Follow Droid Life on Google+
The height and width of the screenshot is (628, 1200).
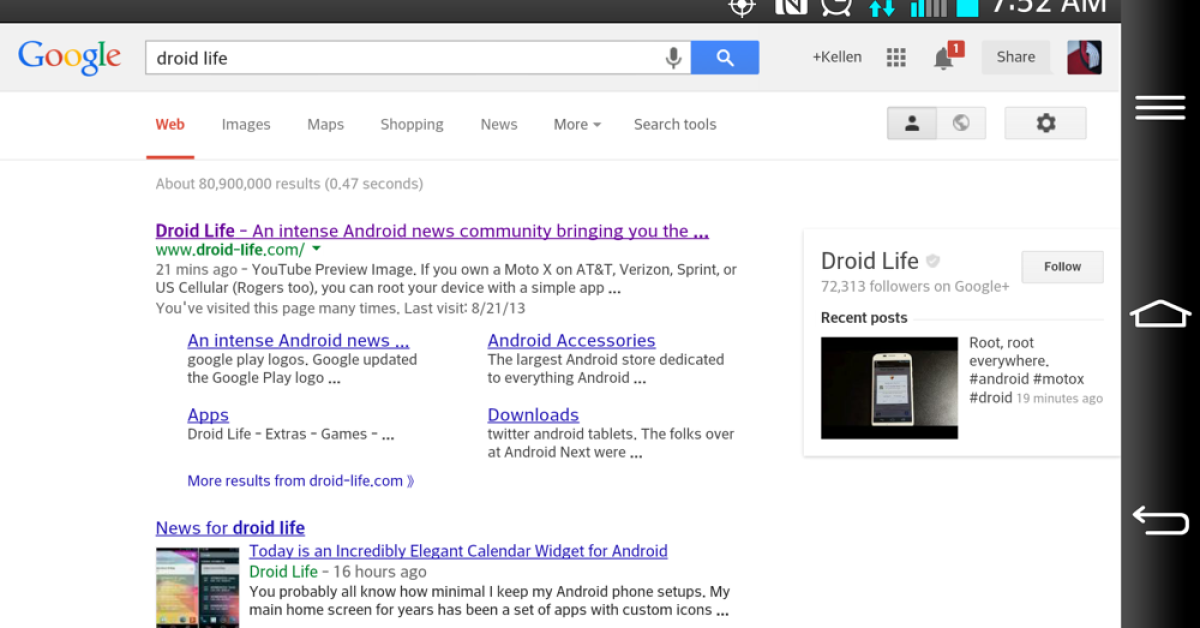coord(1062,267)
